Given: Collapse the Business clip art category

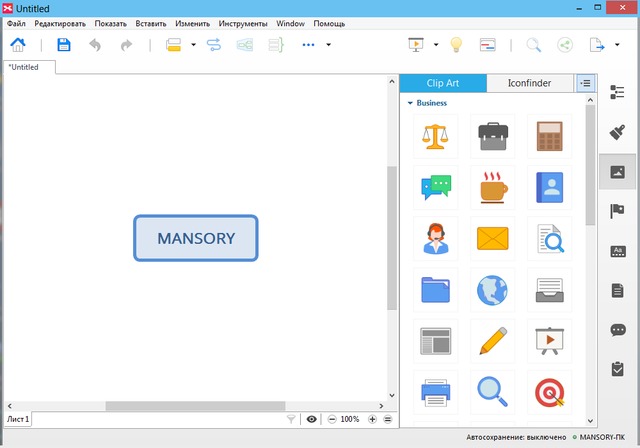Looking at the screenshot, I should pos(410,103).
